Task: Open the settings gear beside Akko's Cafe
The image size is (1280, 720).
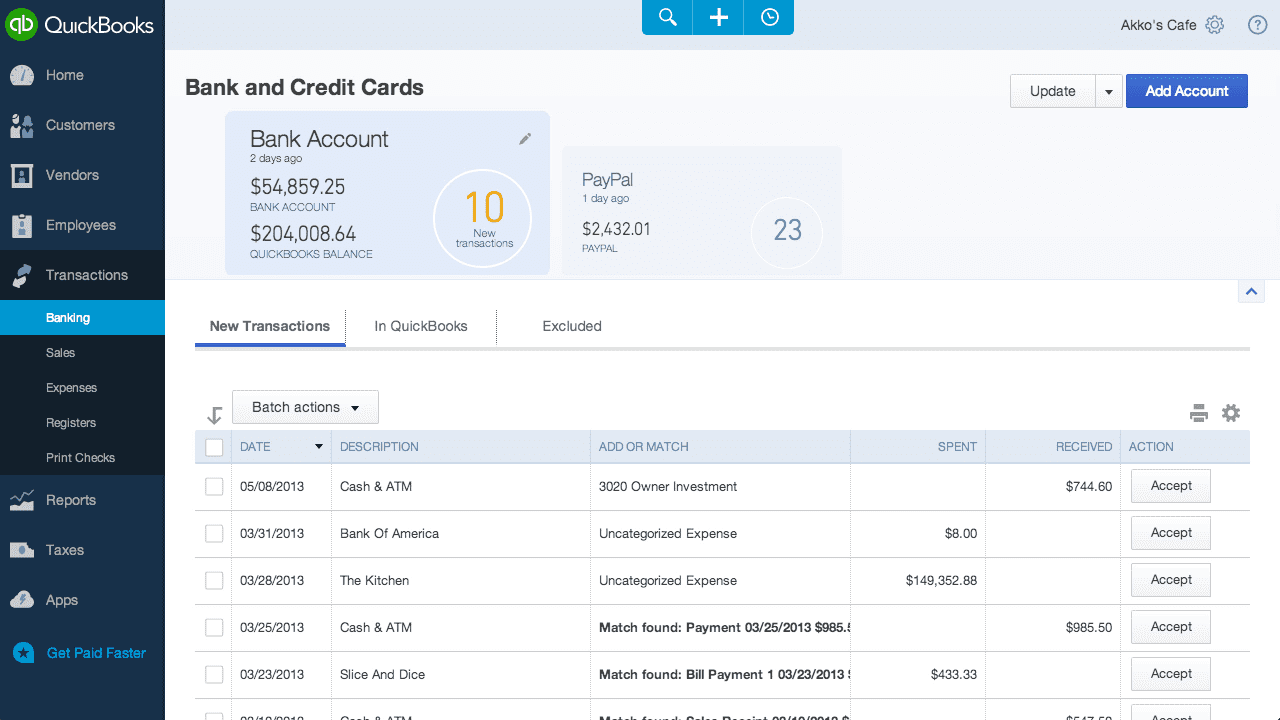Action: click(x=1215, y=25)
